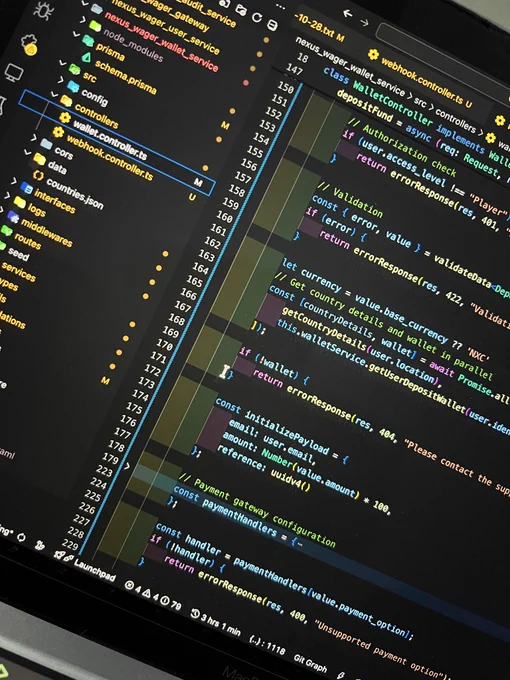510x680 pixels.
Task: Open the Run and Debug bug icon
Action: tap(43, 10)
